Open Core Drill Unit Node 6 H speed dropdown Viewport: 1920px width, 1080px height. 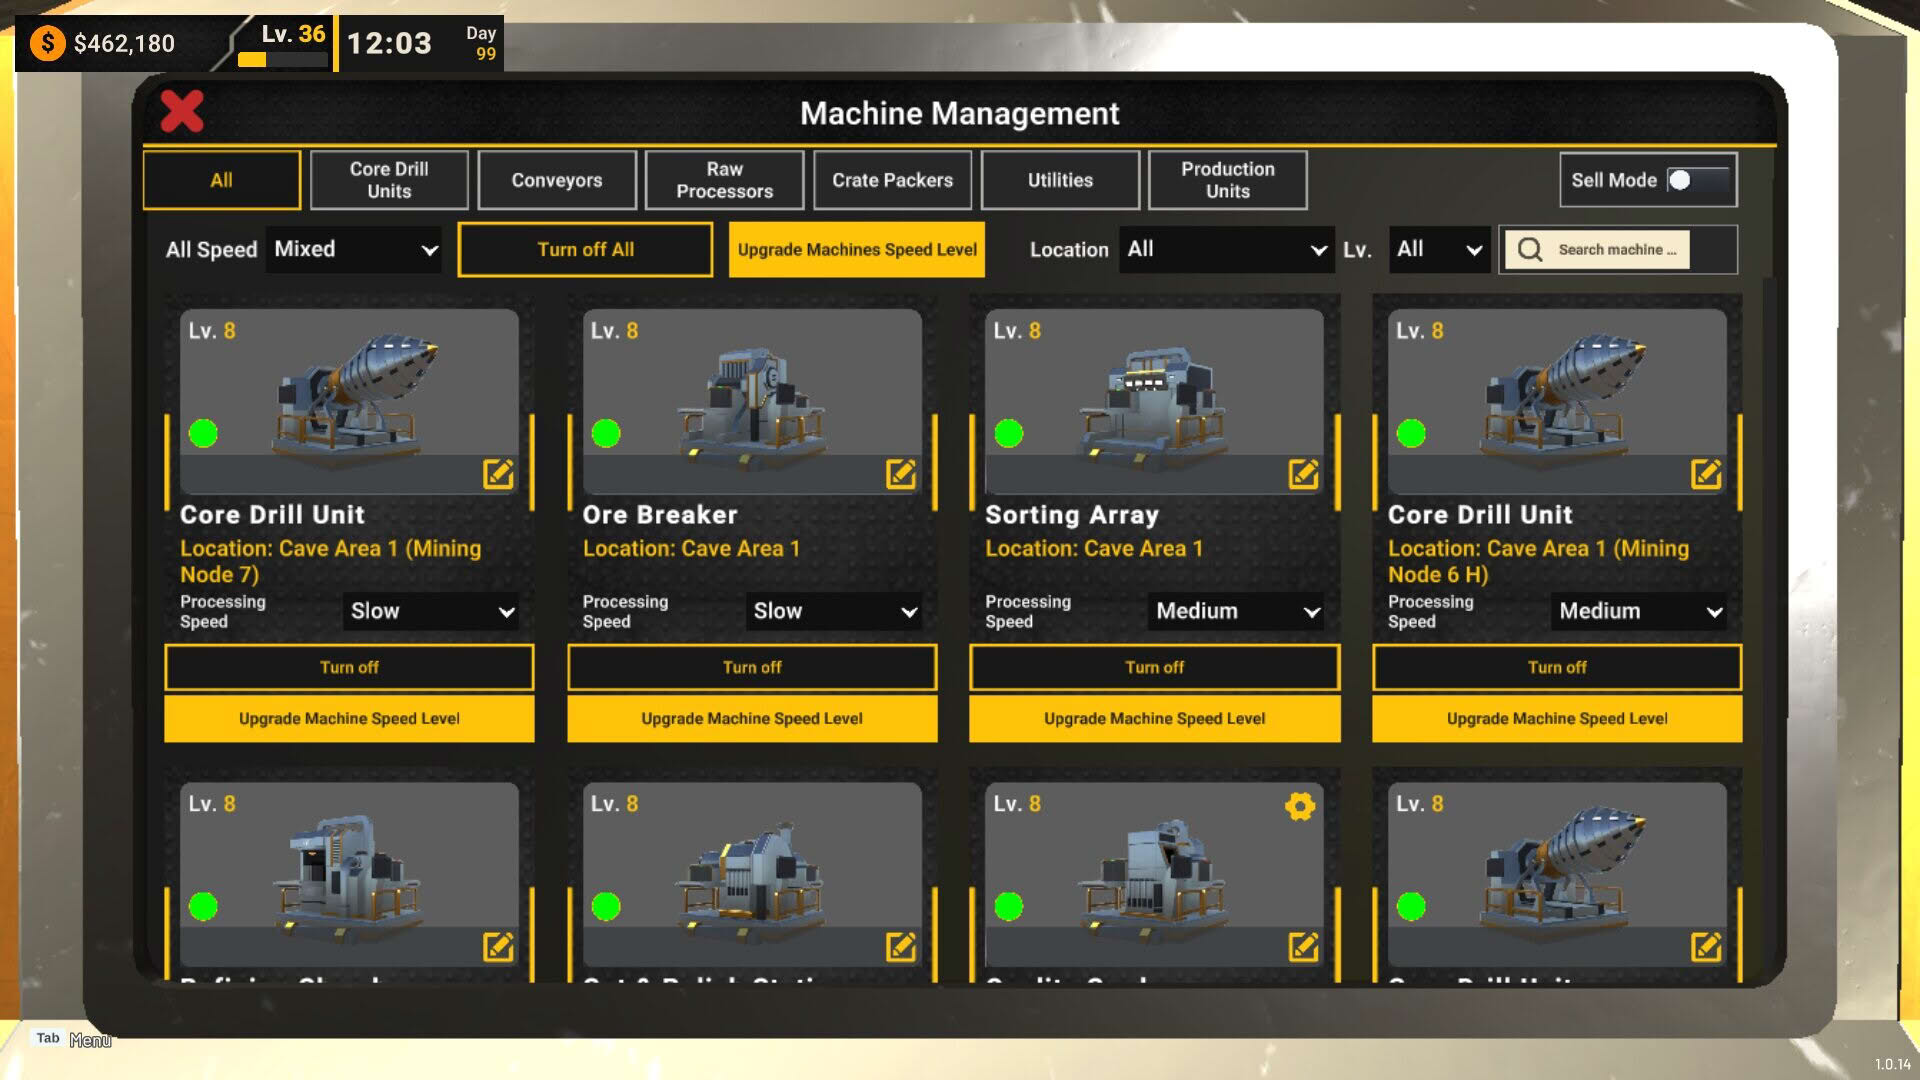pyautogui.click(x=1640, y=611)
